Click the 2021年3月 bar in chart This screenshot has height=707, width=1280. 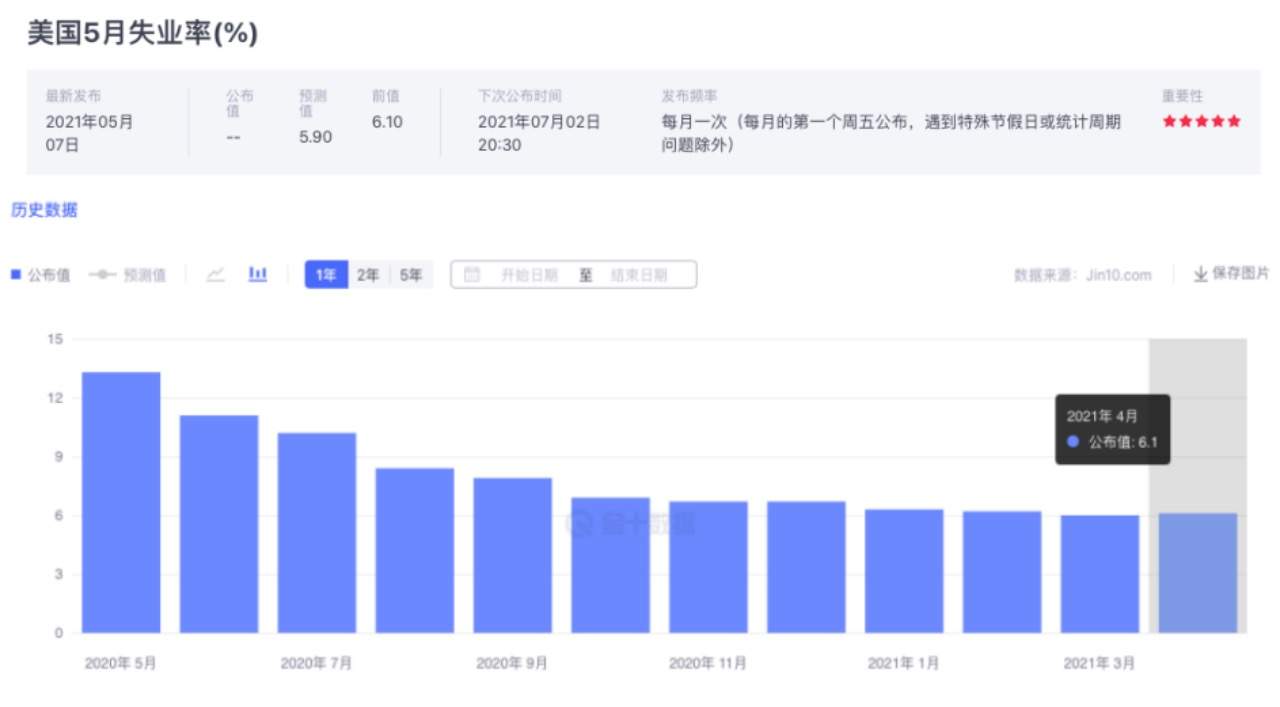coord(1100,574)
